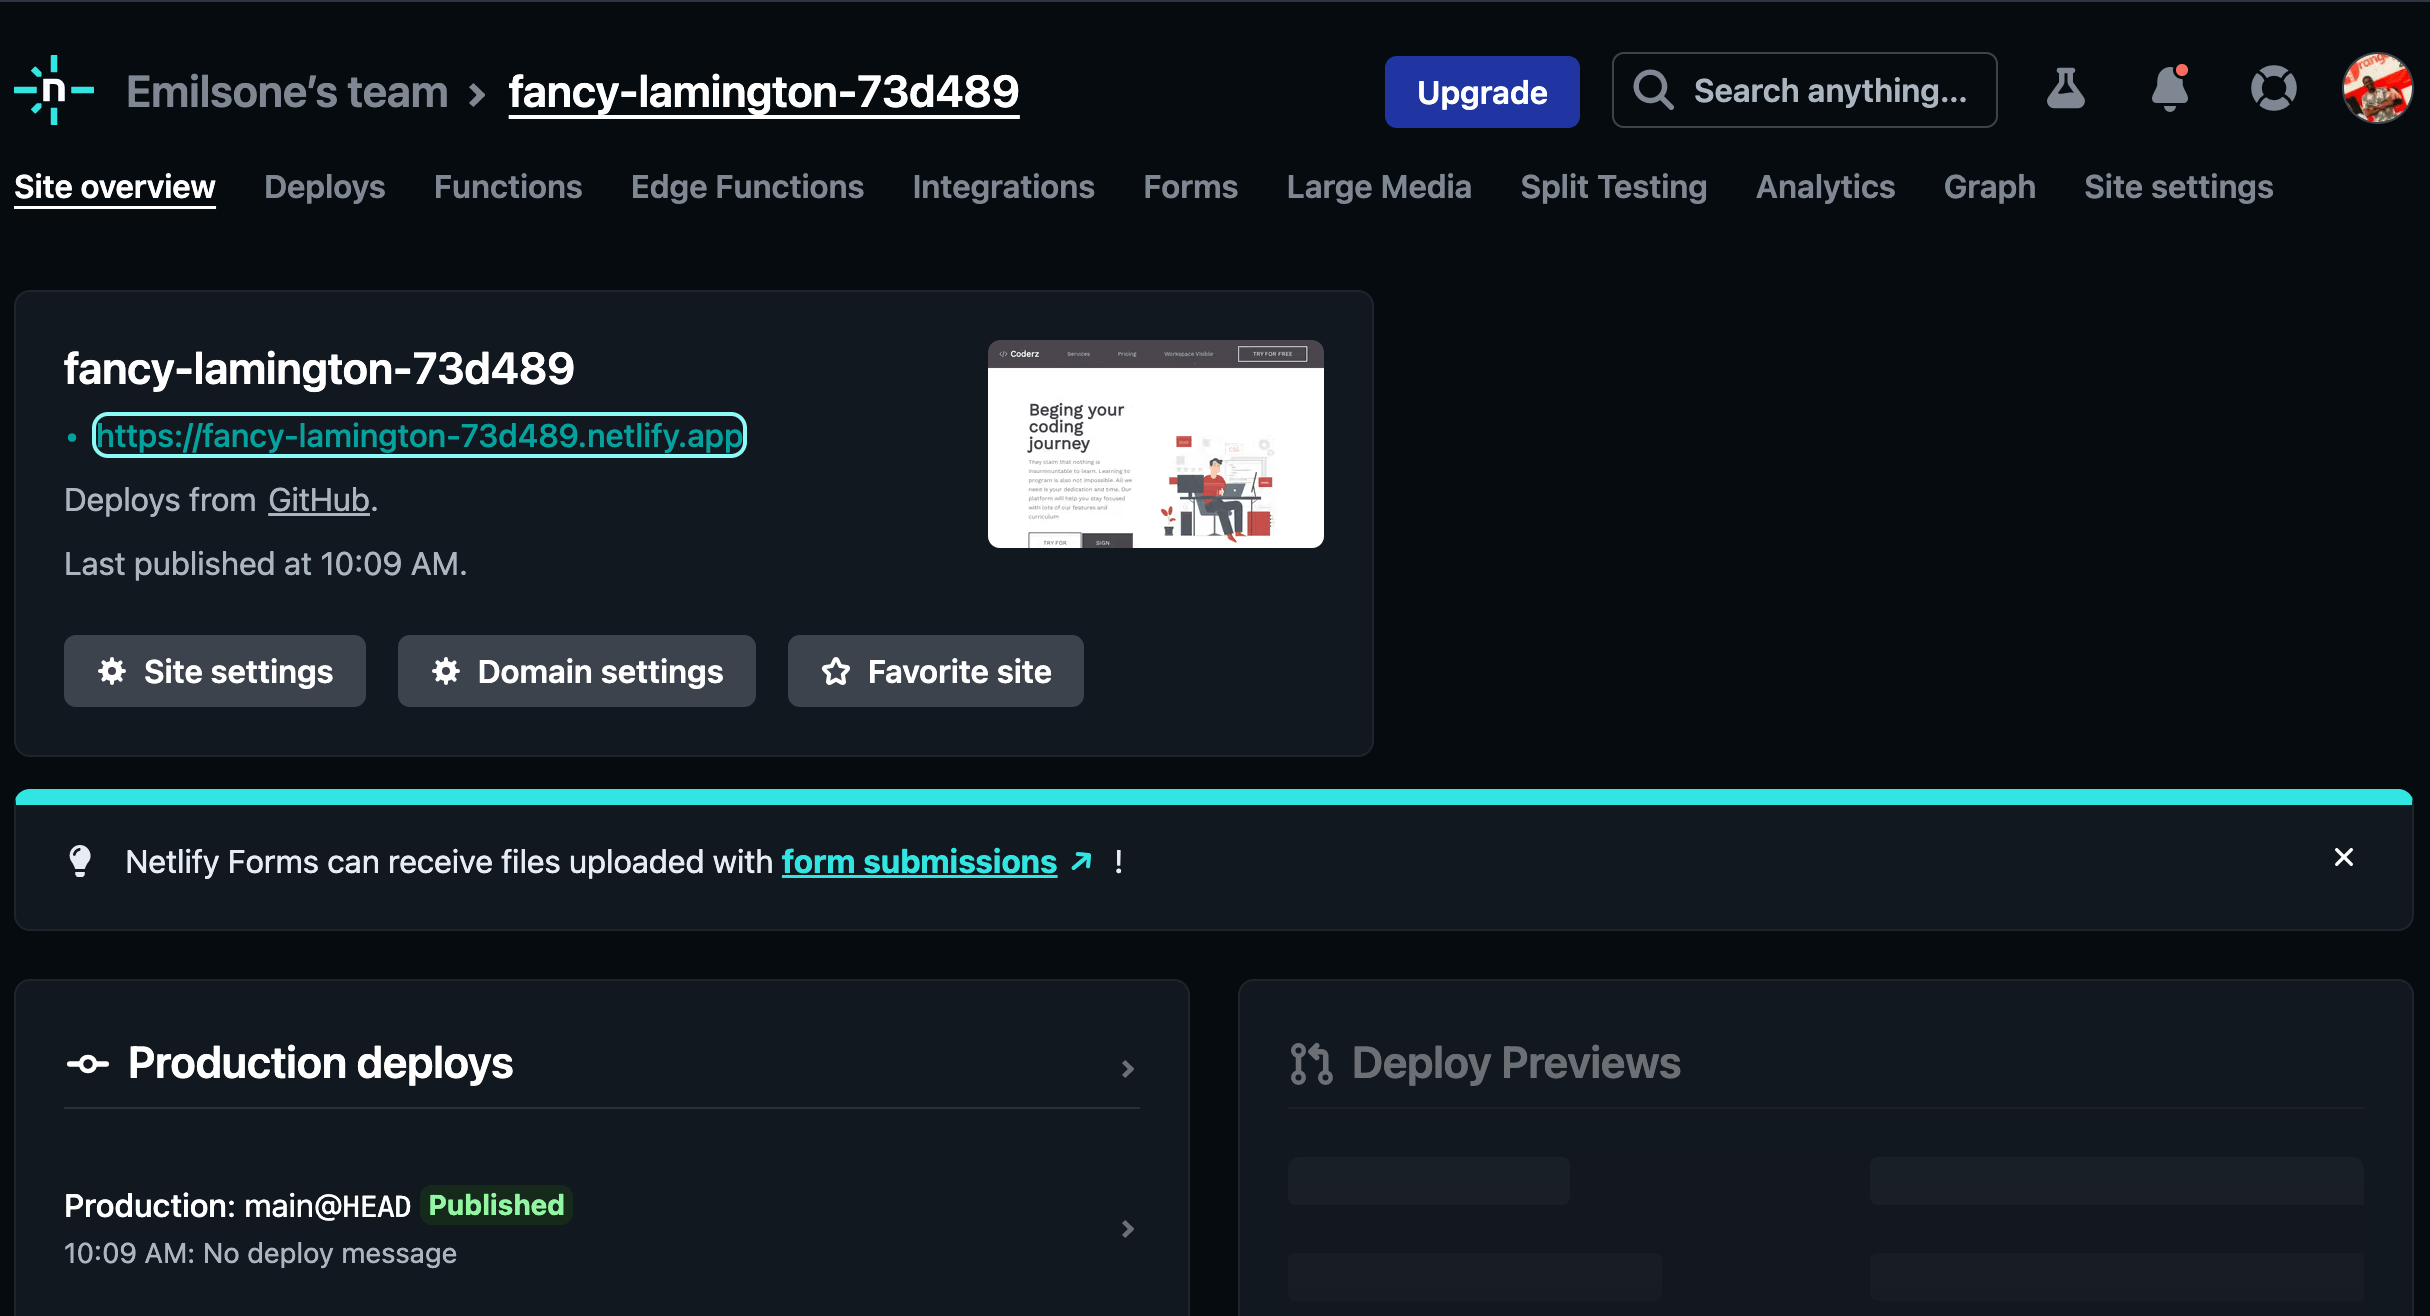Screen dimensions: 2430x1316
Task: Switch to the Deploys tab
Action: click(x=324, y=187)
